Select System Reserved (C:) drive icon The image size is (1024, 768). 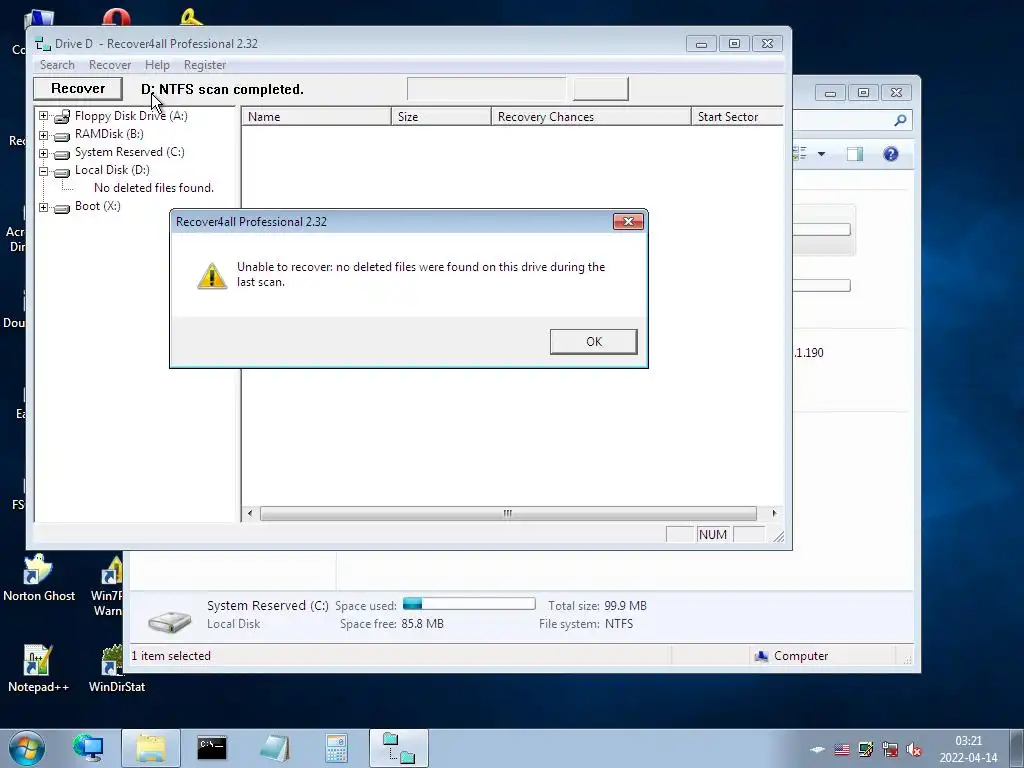[x=62, y=154]
